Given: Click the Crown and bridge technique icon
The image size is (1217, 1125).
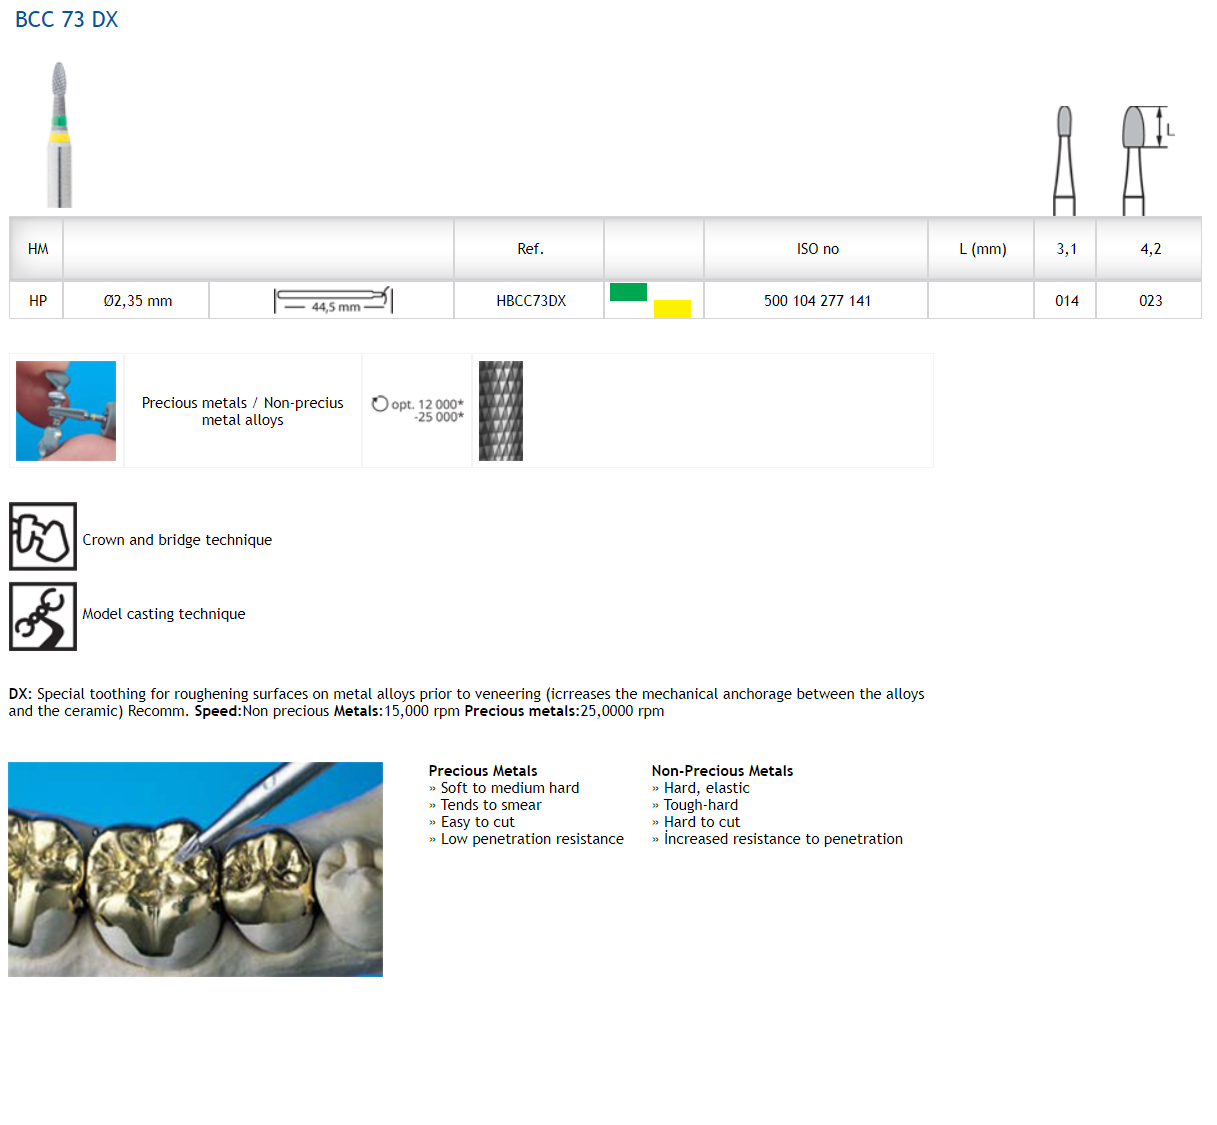Looking at the screenshot, I should [x=43, y=537].
